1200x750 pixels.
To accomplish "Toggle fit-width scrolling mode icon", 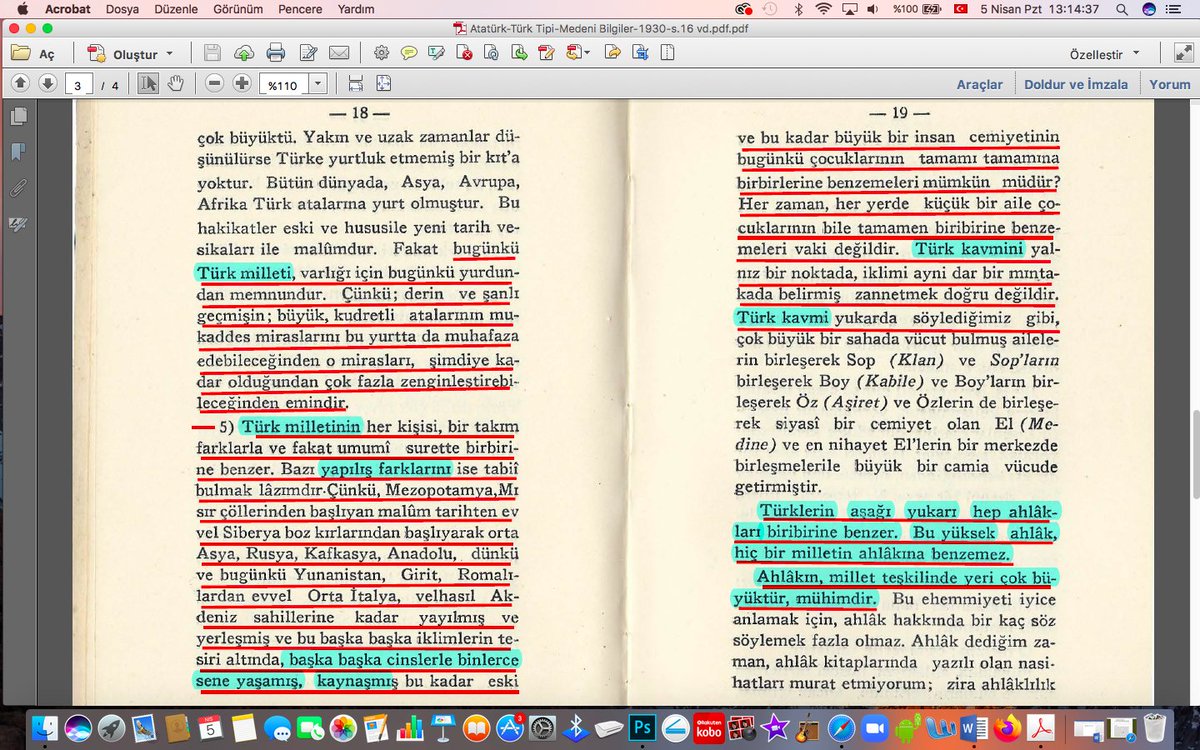I will point(356,84).
